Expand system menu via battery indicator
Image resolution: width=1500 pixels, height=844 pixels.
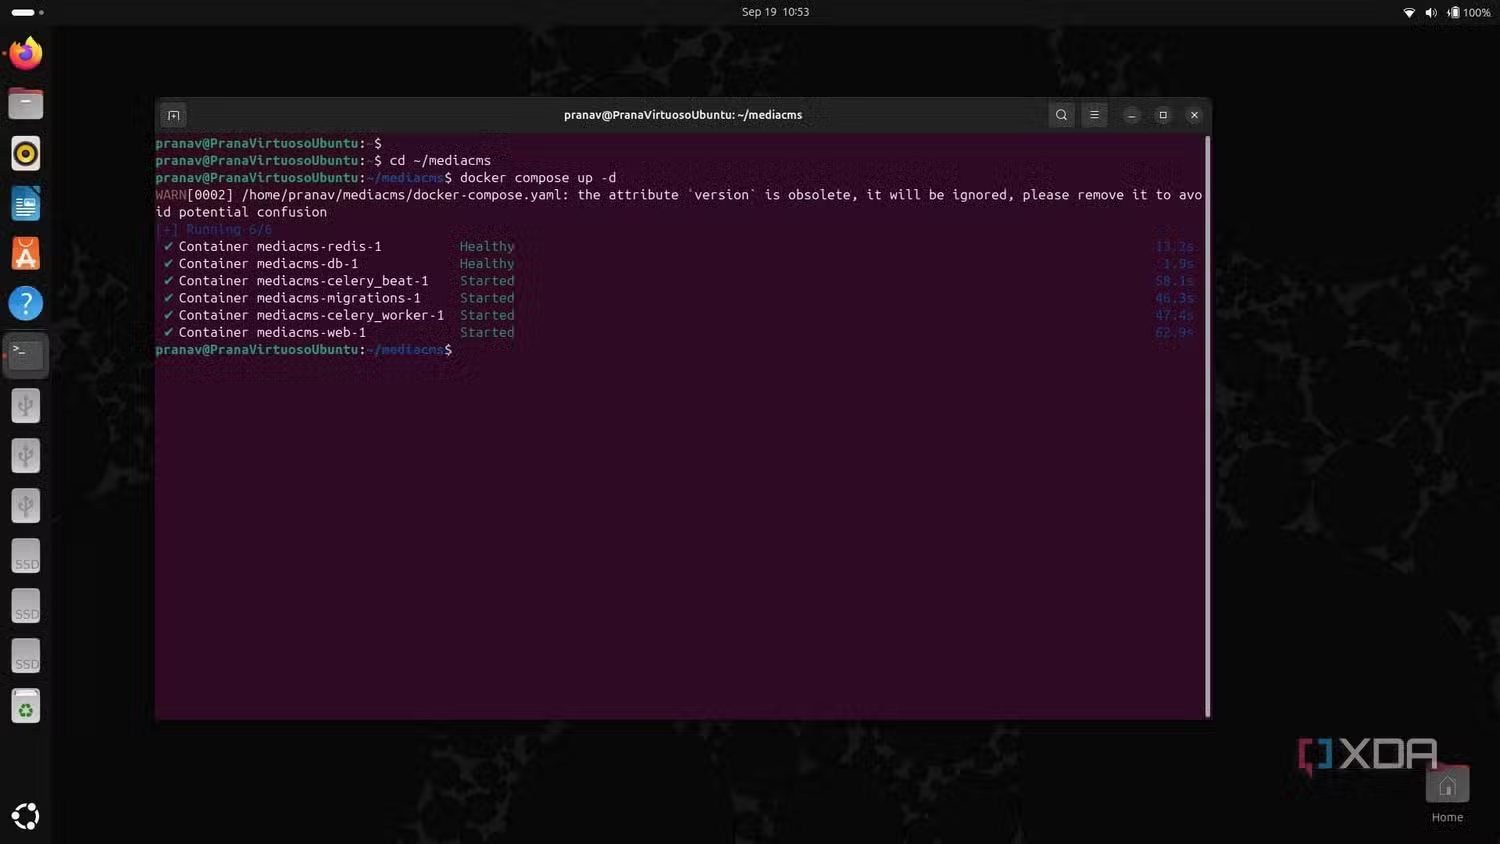[x=1468, y=12]
